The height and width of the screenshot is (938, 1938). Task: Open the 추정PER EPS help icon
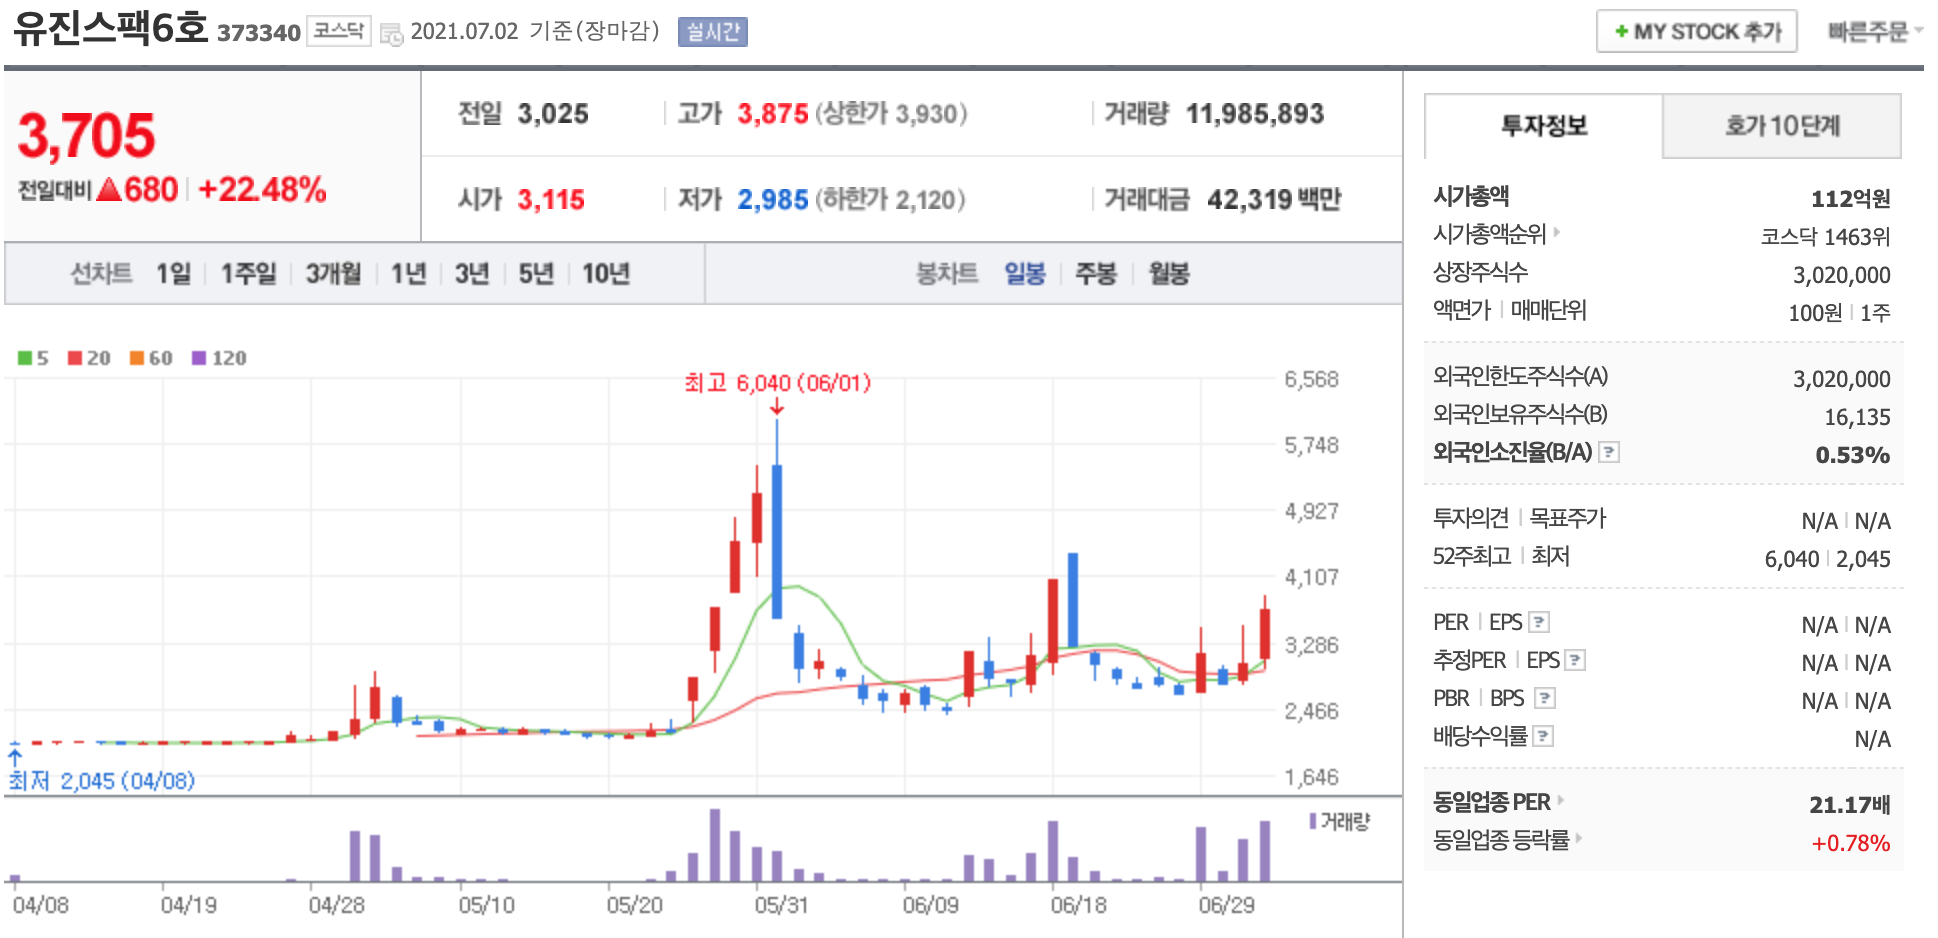tap(1576, 661)
